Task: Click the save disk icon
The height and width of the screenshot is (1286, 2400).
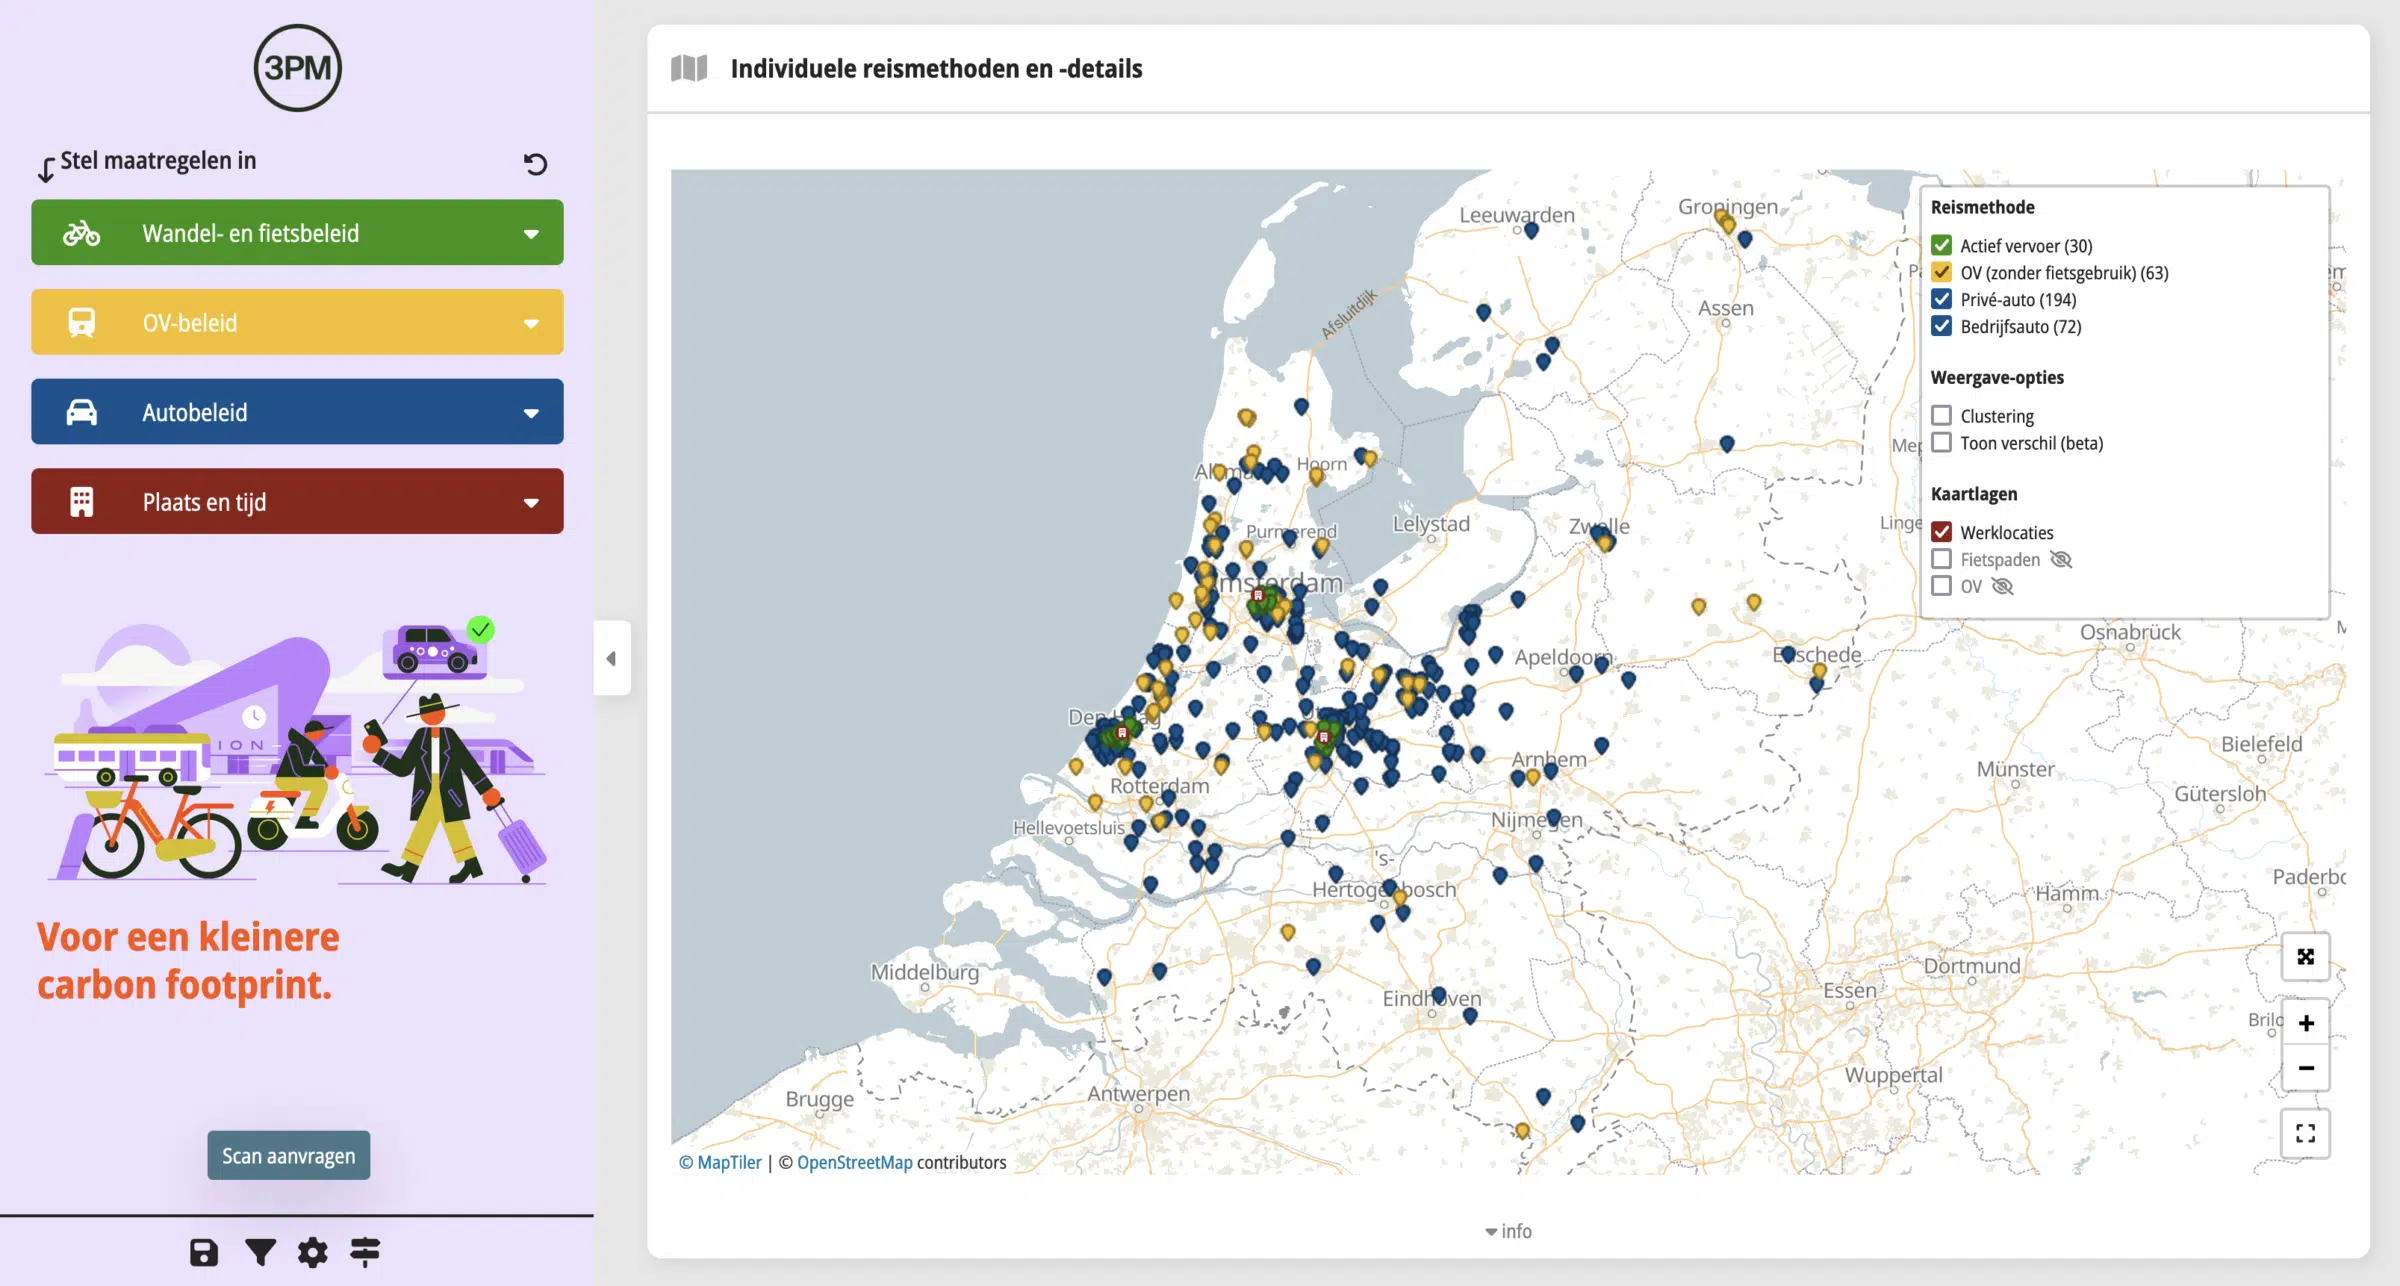Action: pos(204,1252)
